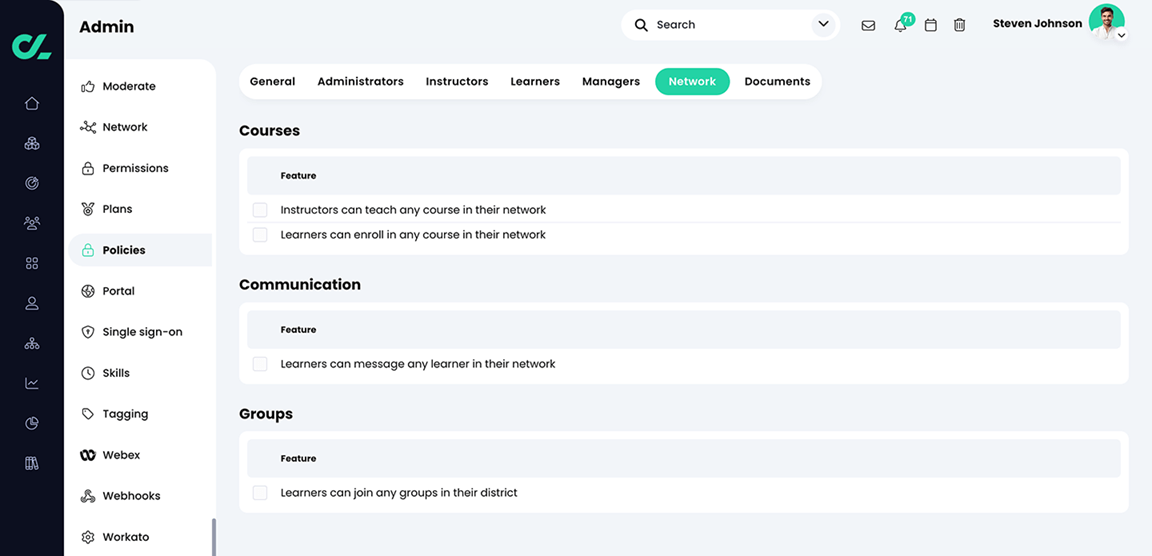Open user menu chevron under avatar
Screen dimensions: 1152x556
coord(1121,35)
